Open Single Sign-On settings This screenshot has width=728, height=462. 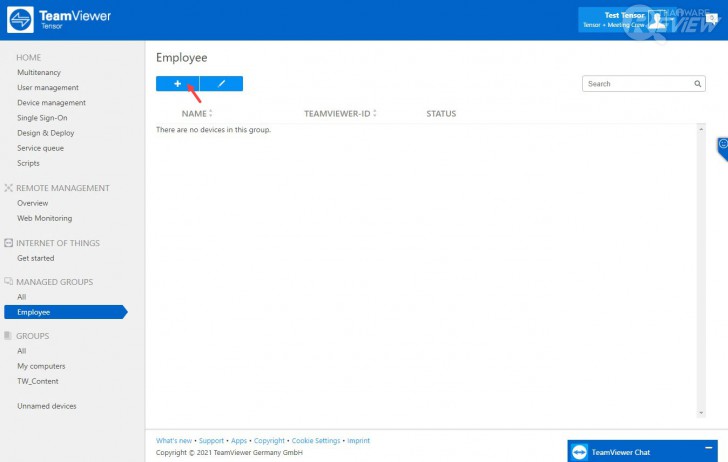click(x=42, y=118)
